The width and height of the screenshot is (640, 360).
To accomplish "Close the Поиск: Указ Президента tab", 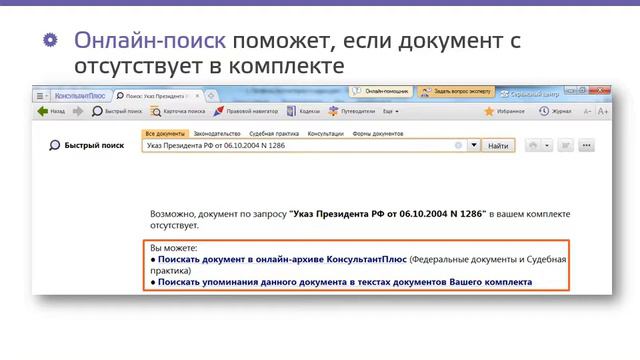I will coord(198,96).
